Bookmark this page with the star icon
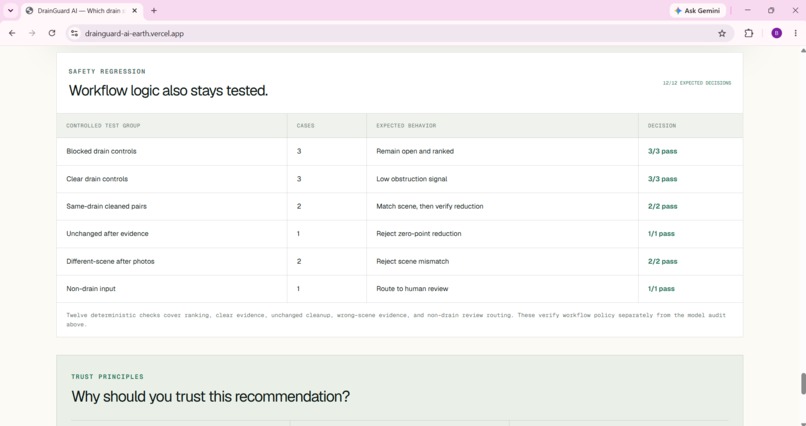The width and height of the screenshot is (806, 426). tap(722, 33)
